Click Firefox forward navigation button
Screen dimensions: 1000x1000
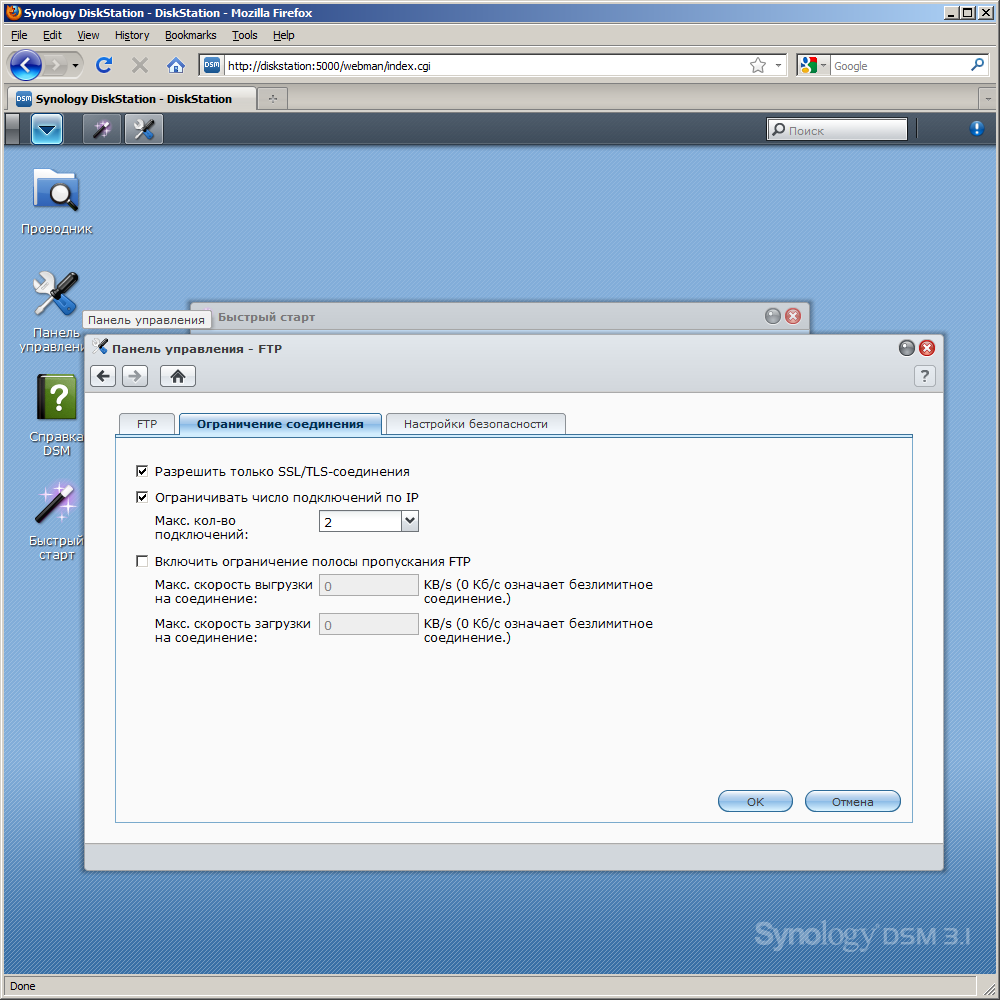pos(56,65)
